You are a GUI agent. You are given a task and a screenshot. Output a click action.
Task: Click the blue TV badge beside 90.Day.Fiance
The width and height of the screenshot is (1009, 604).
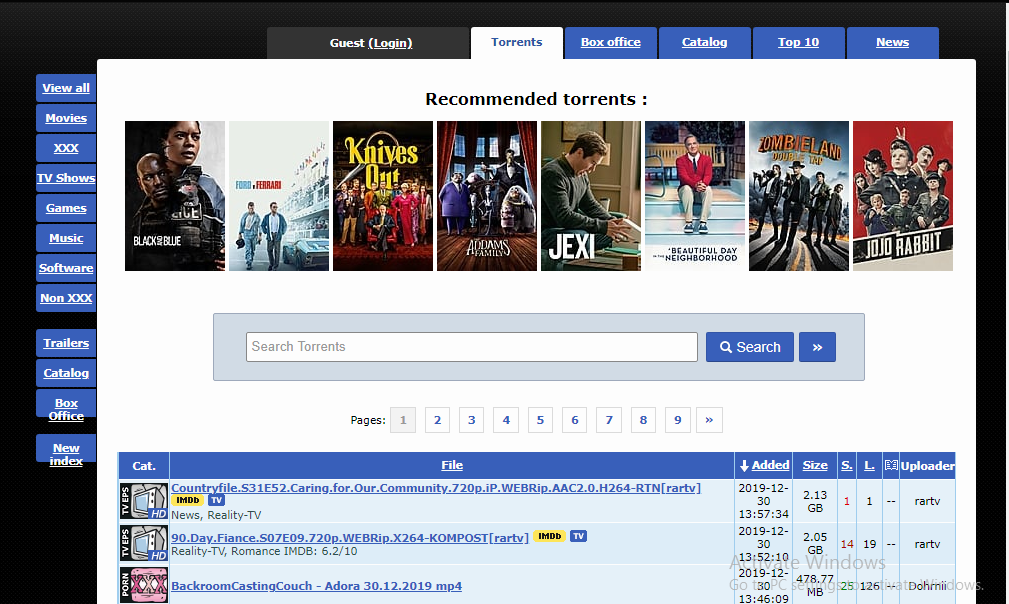click(578, 537)
